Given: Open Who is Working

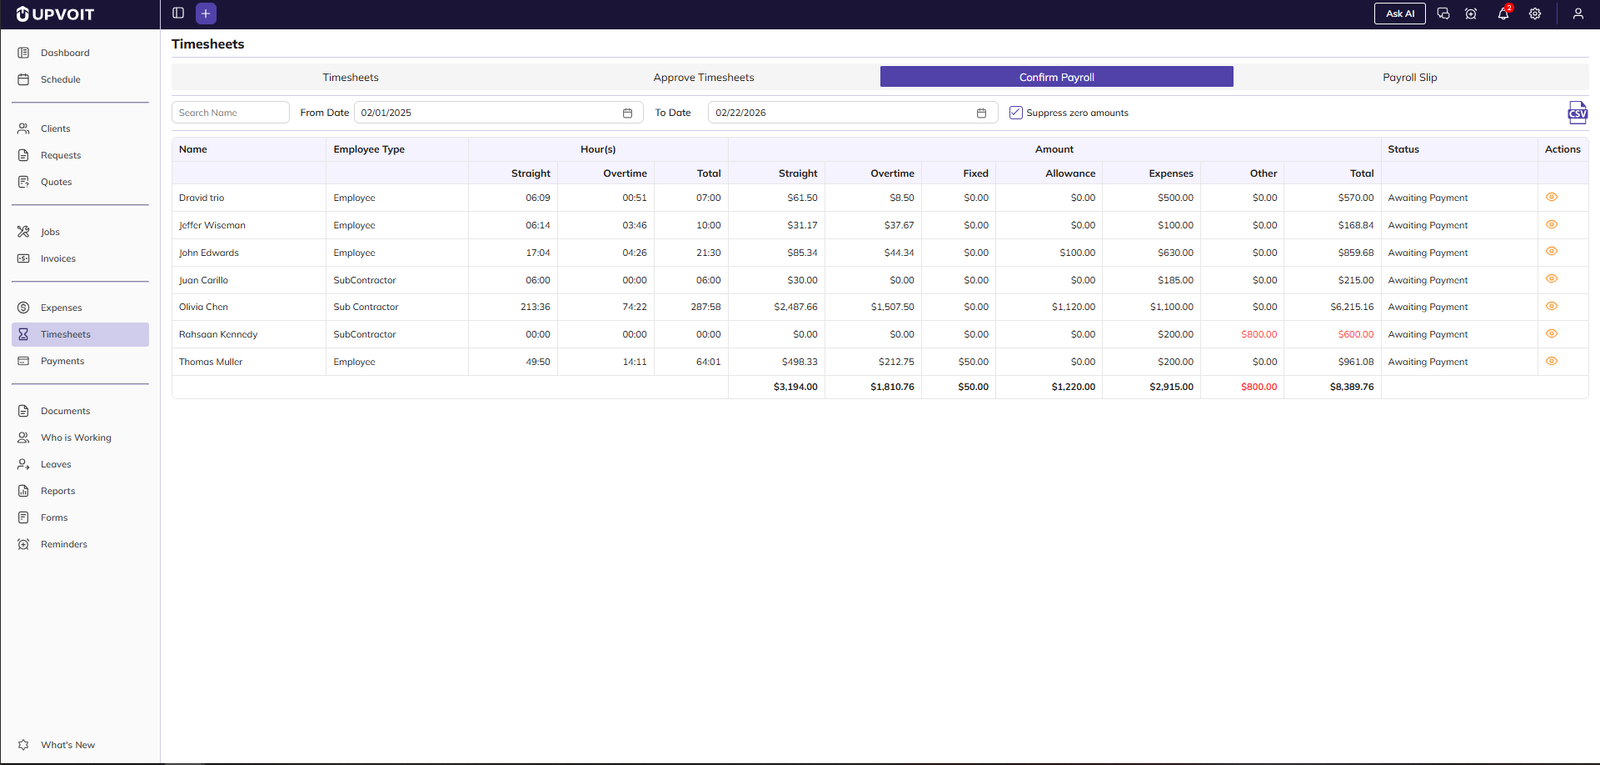Looking at the screenshot, I should pos(80,438).
